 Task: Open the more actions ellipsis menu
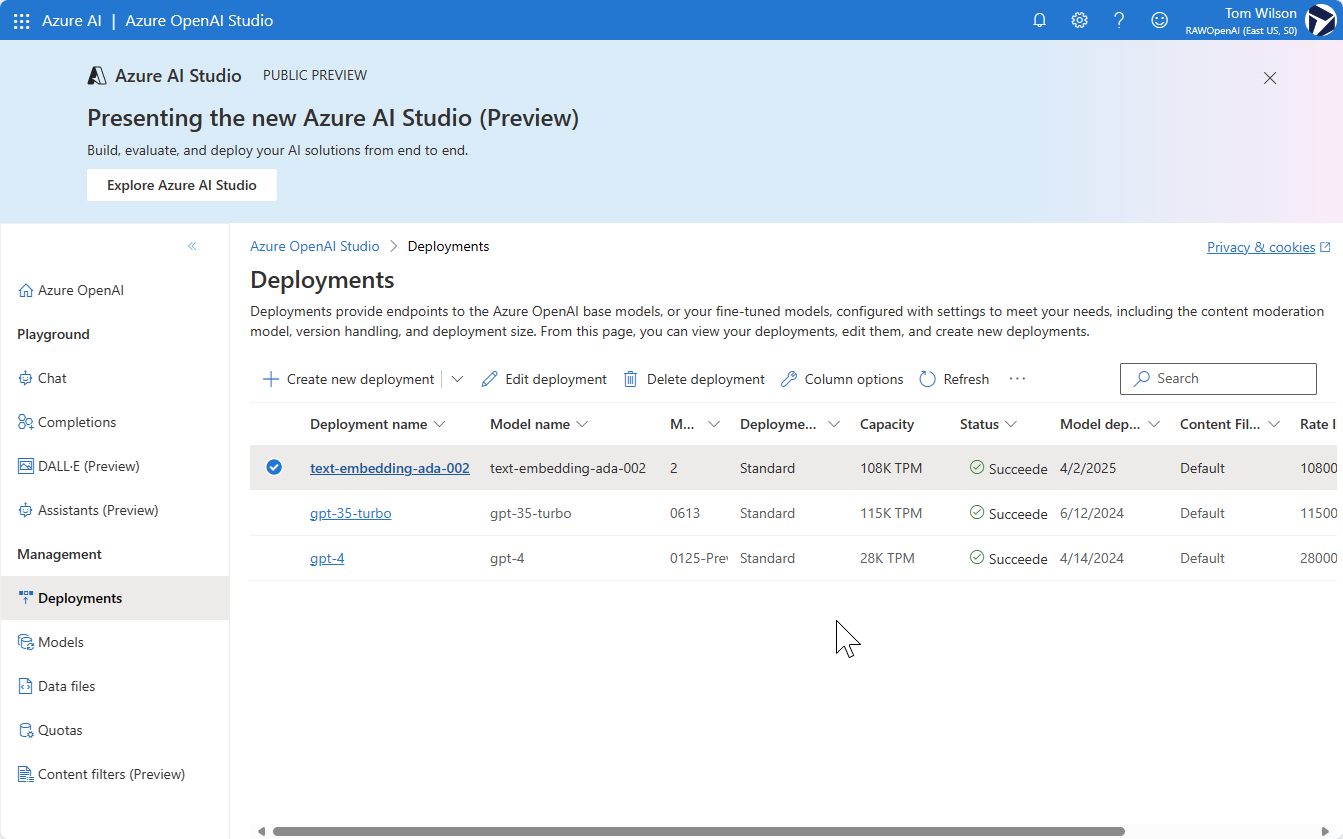1018,379
